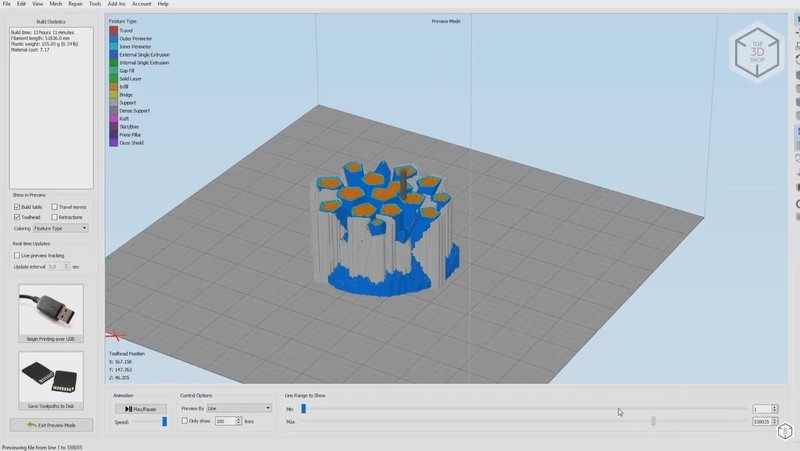
Task: Click the Support legend color square
Action: point(114,103)
